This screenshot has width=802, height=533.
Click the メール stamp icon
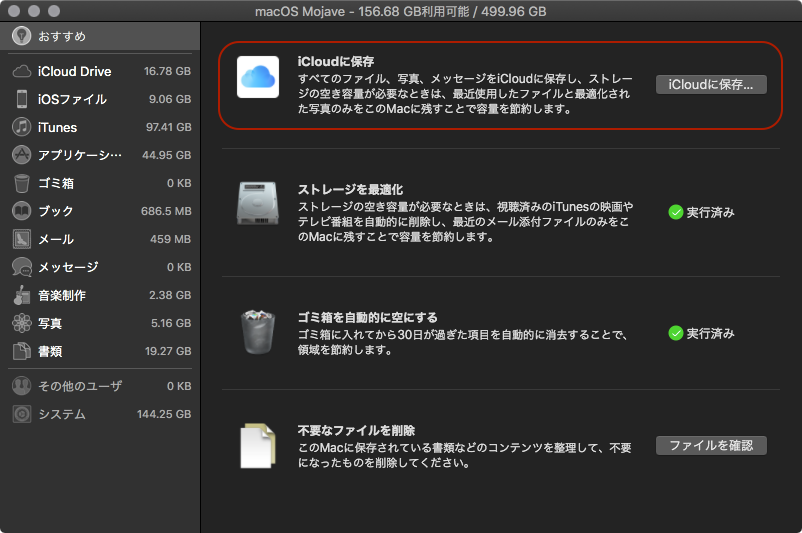tap(21, 239)
